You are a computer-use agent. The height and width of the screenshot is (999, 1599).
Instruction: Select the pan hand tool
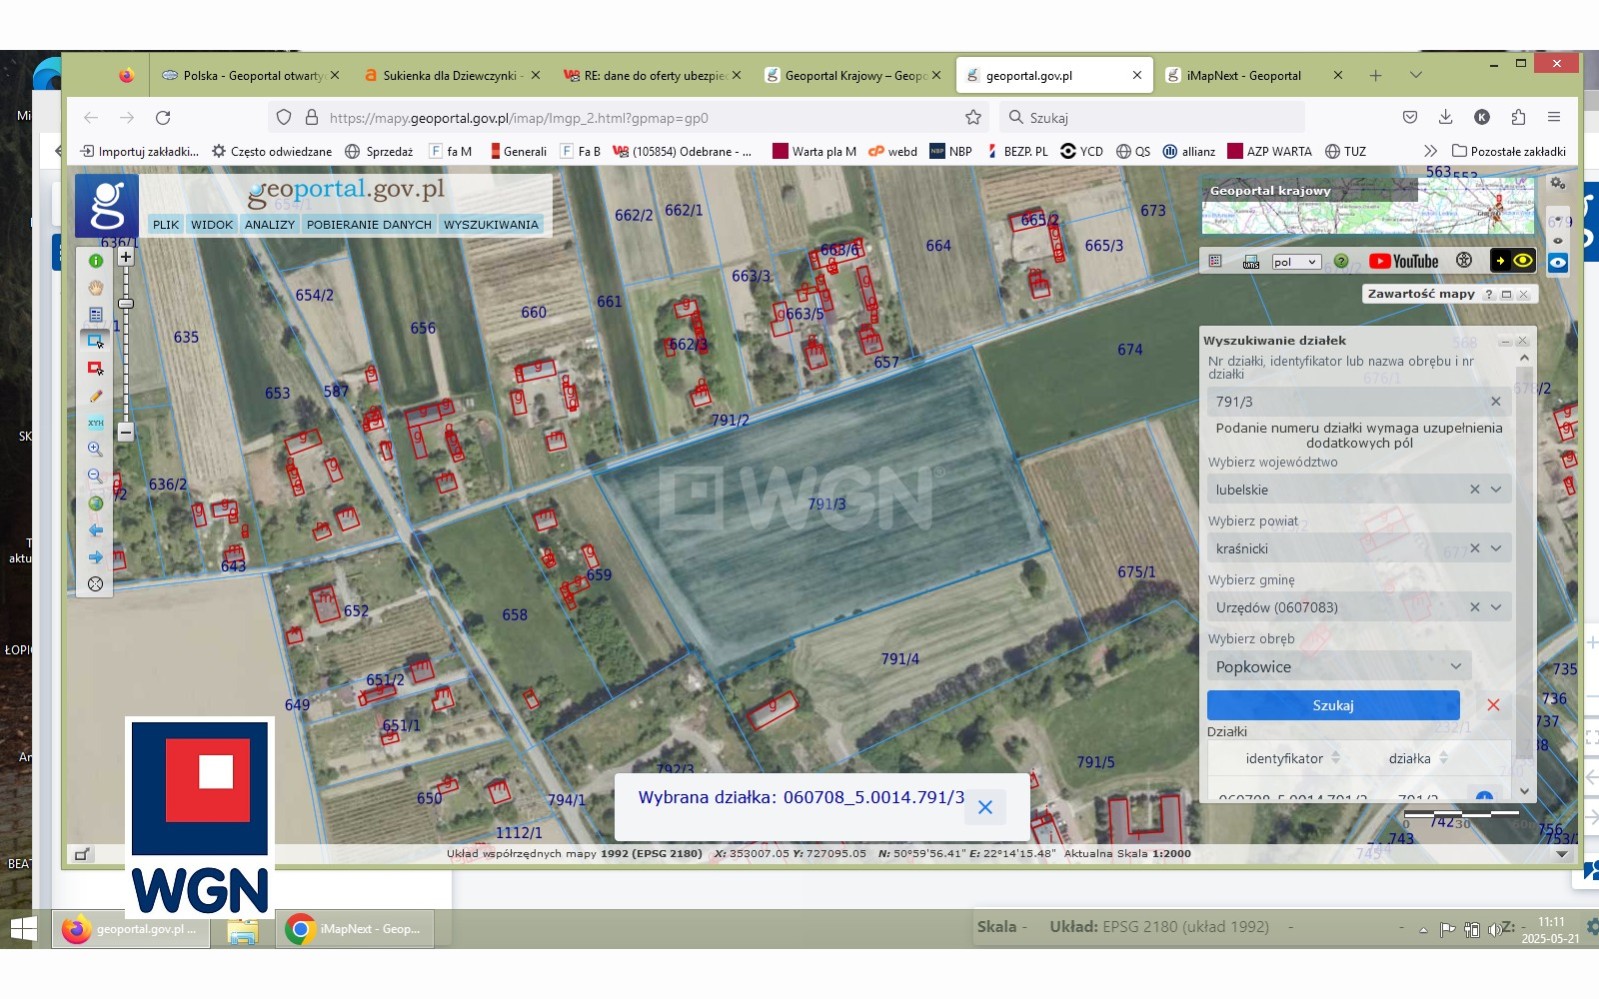[x=96, y=288]
